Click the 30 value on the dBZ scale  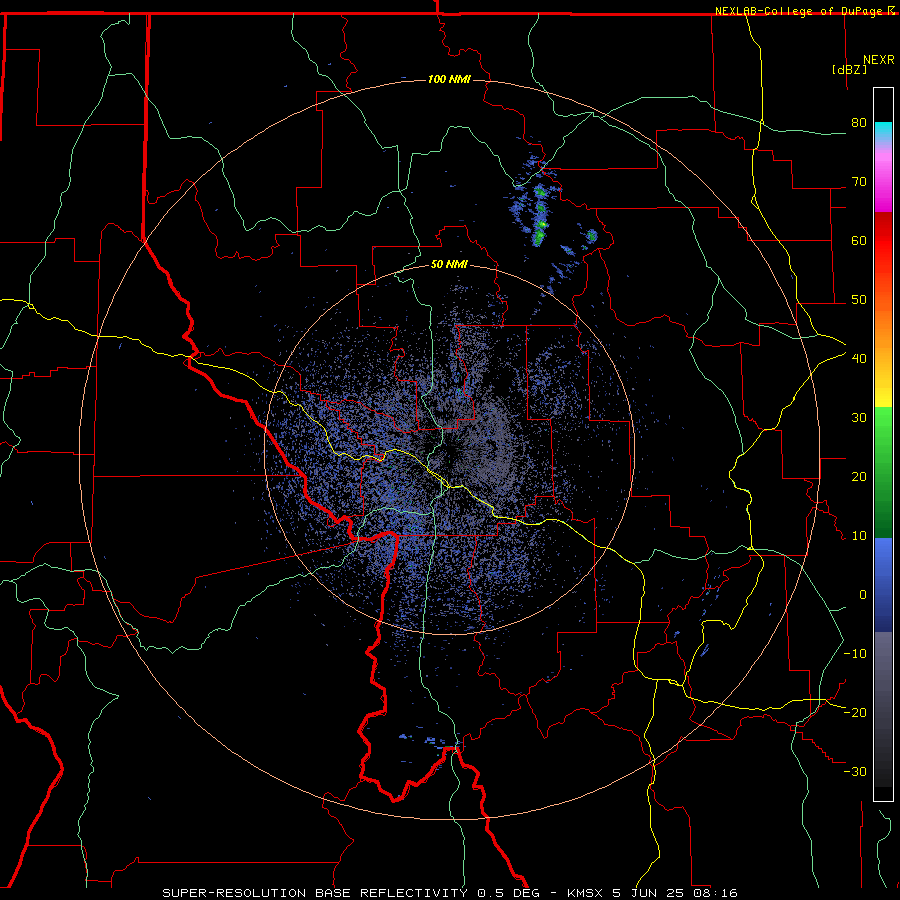point(859,417)
